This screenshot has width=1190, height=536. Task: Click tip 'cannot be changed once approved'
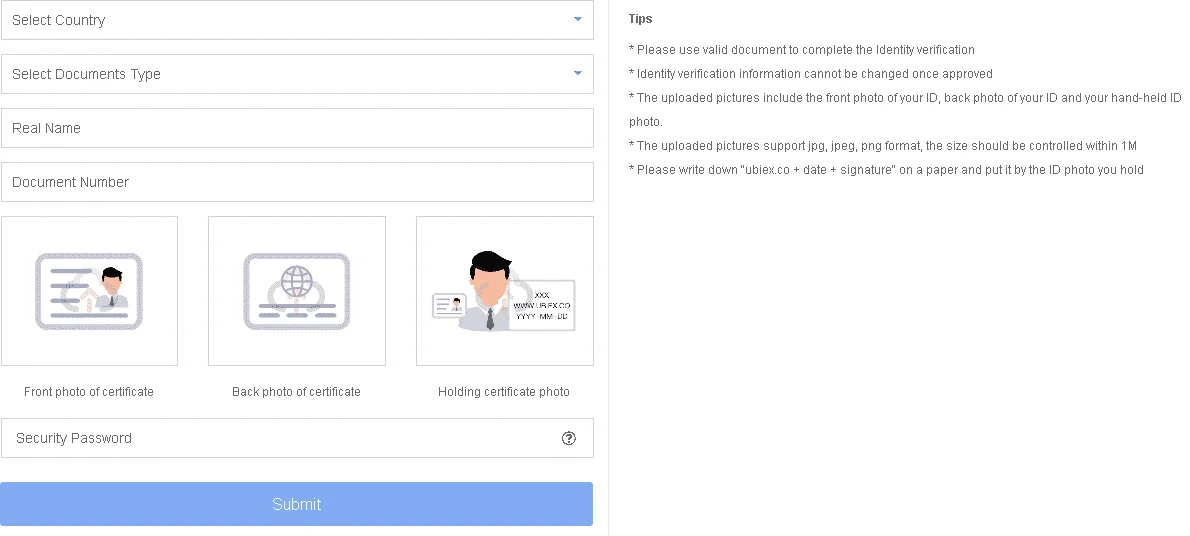(x=811, y=74)
